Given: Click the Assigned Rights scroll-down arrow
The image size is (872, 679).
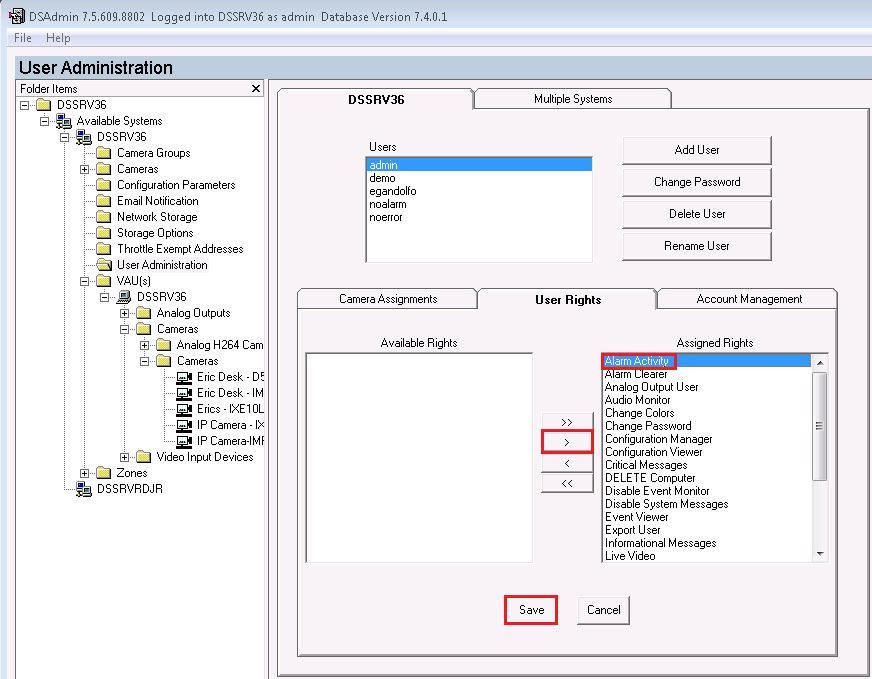Looking at the screenshot, I should click(x=821, y=554).
